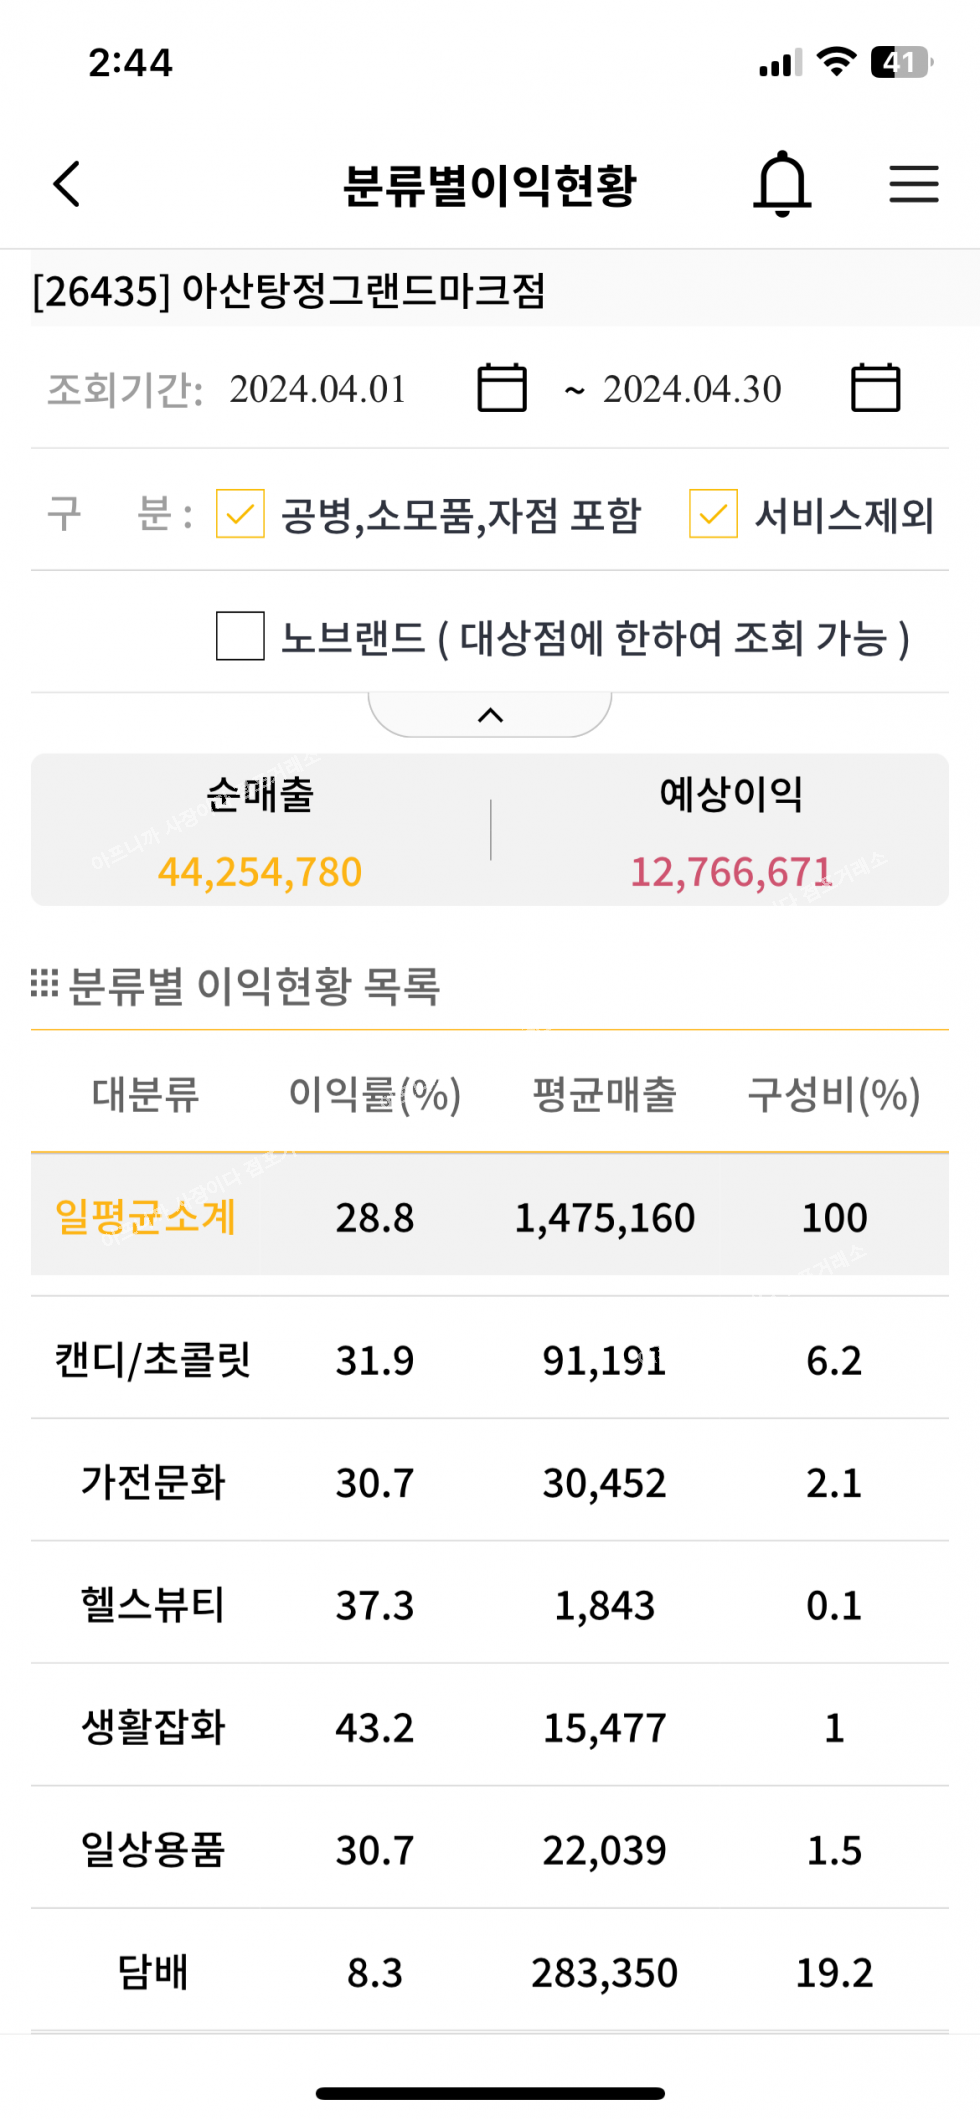Enable the 노브랜드 checkbox

click(240, 636)
